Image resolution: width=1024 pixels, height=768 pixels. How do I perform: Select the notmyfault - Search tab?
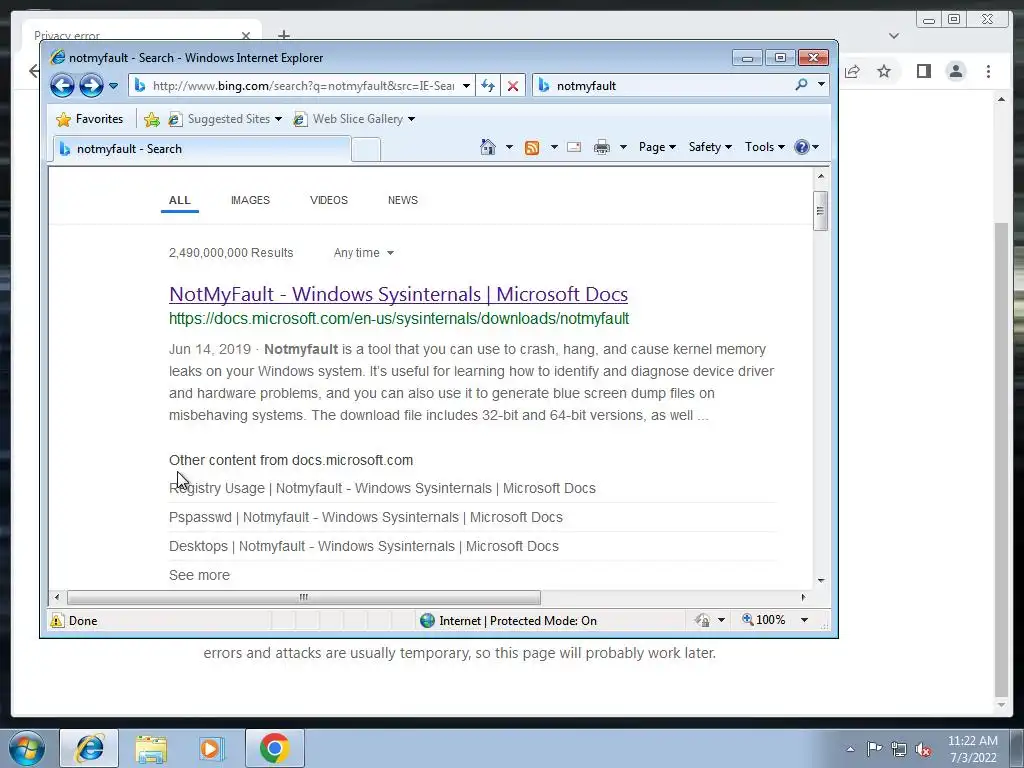[x=201, y=149]
